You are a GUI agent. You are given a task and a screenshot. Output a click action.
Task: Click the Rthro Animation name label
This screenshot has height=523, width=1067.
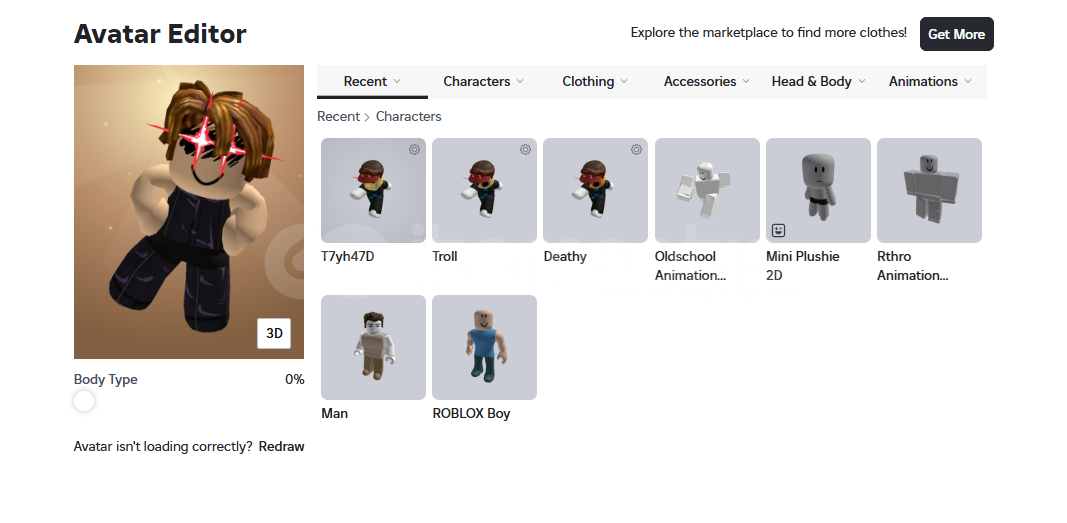(x=913, y=266)
